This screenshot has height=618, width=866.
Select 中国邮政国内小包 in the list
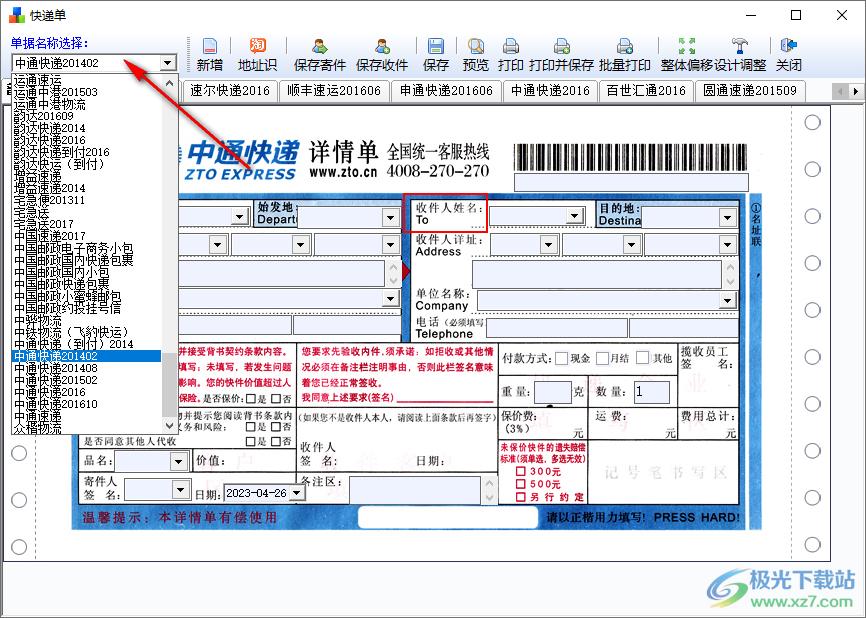[x=62, y=272]
